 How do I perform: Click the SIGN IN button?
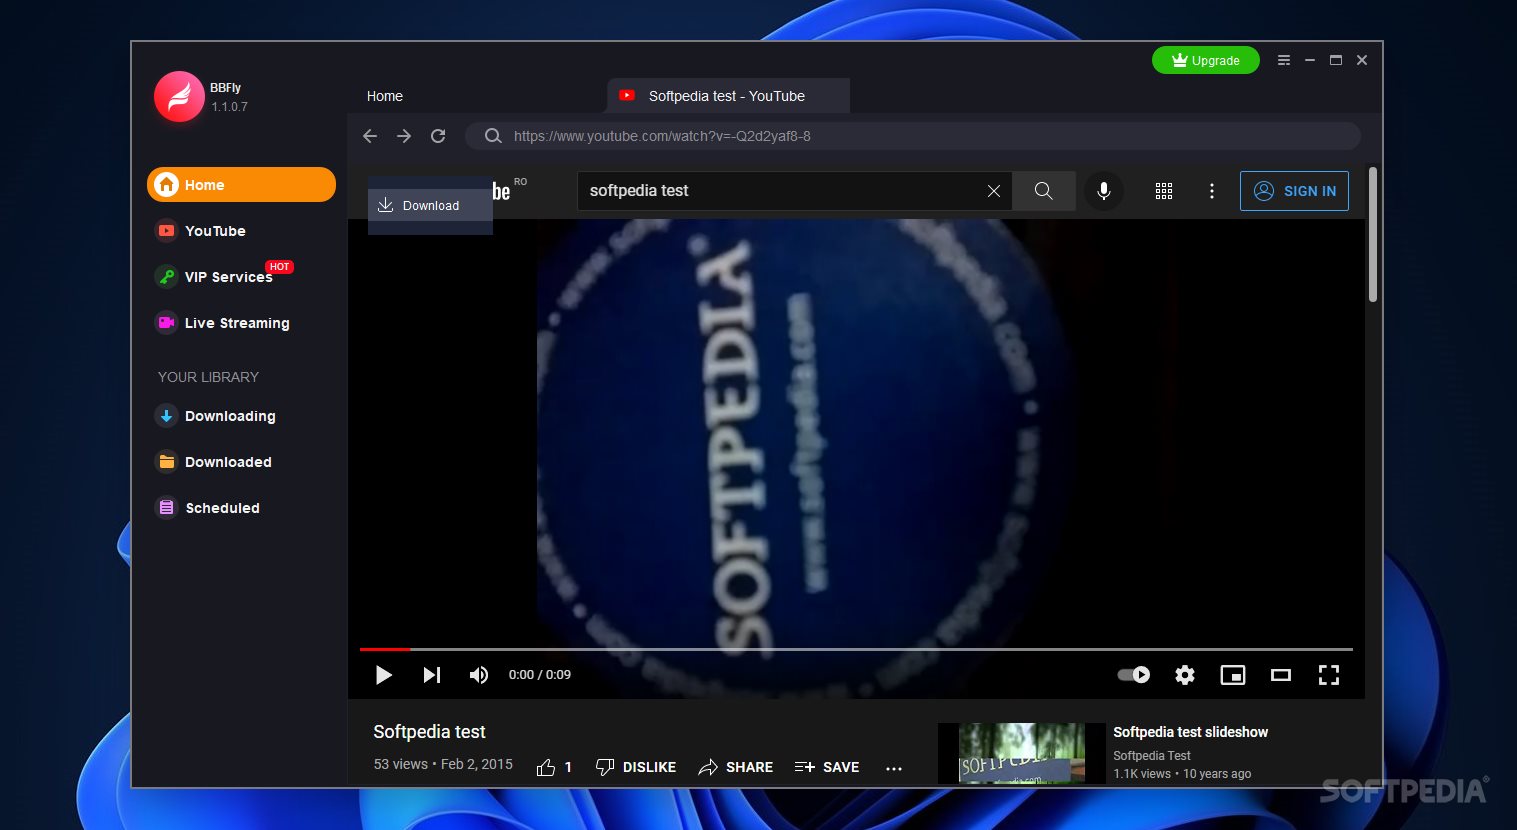click(x=1294, y=191)
